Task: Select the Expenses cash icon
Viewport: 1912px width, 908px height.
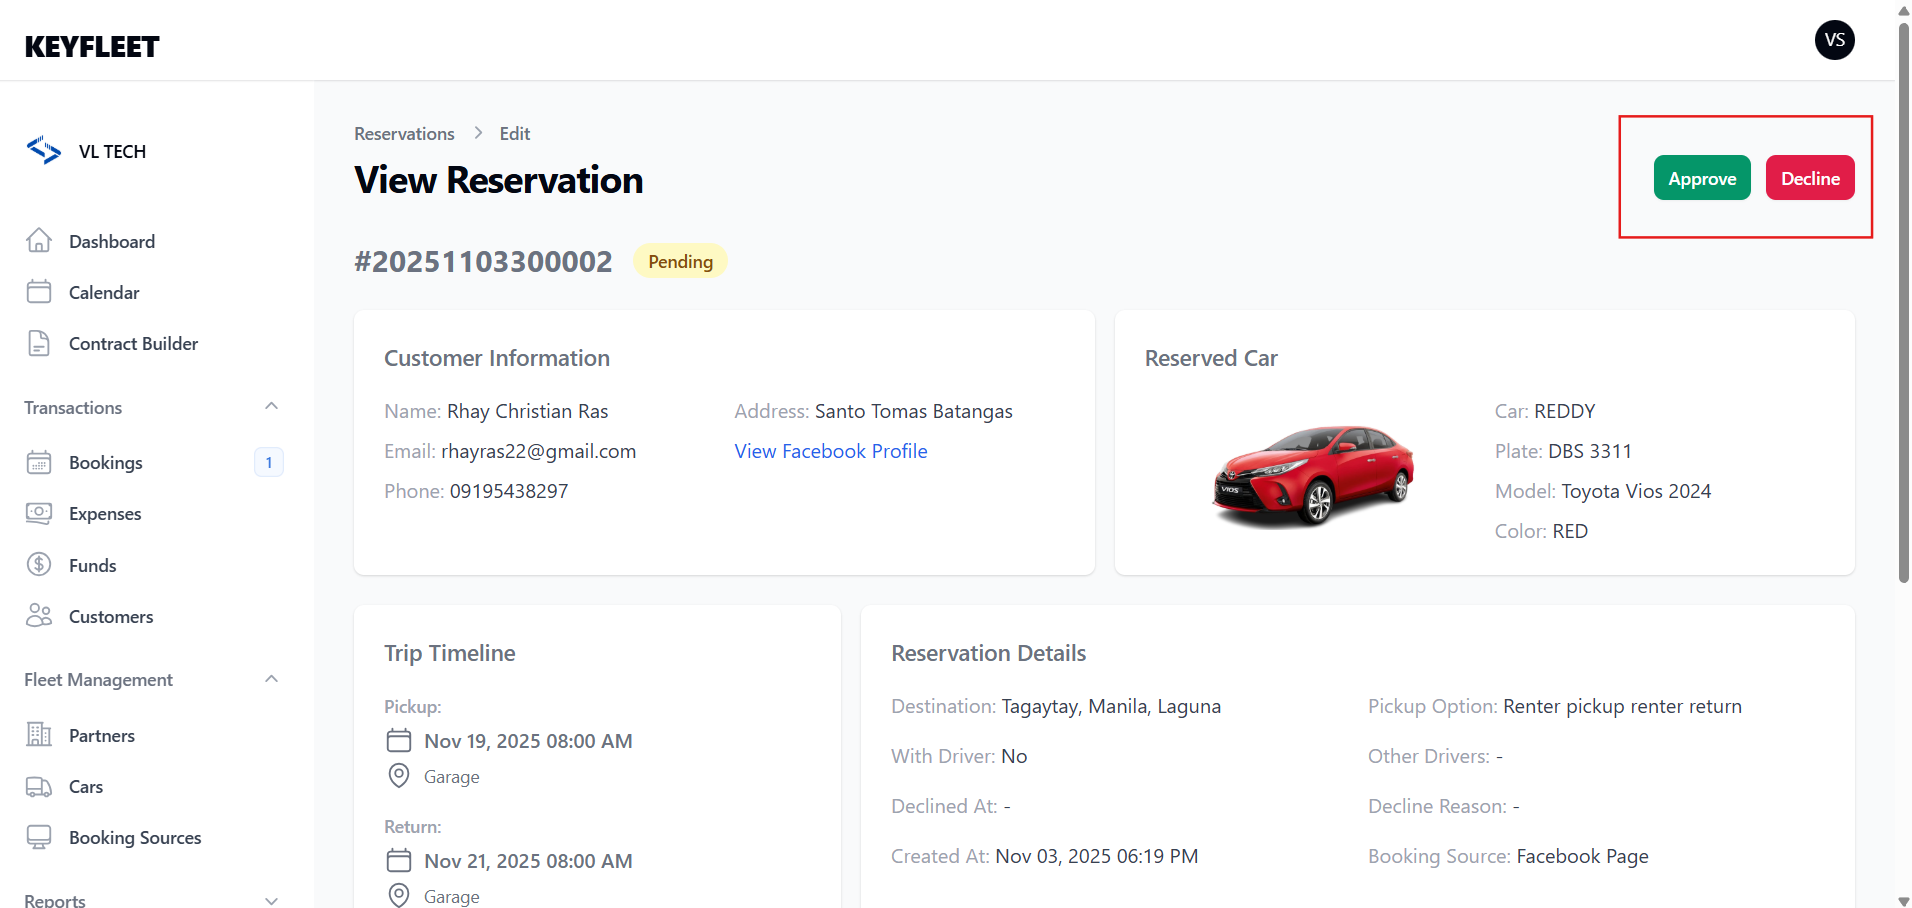Action: coord(39,513)
